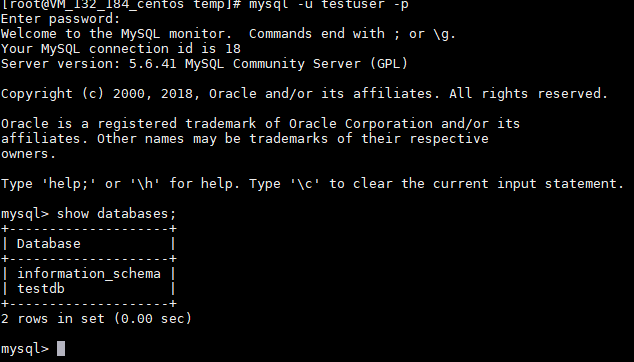The image size is (634, 362).
Task: Click the bottom table border line
Action: (89, 304)
